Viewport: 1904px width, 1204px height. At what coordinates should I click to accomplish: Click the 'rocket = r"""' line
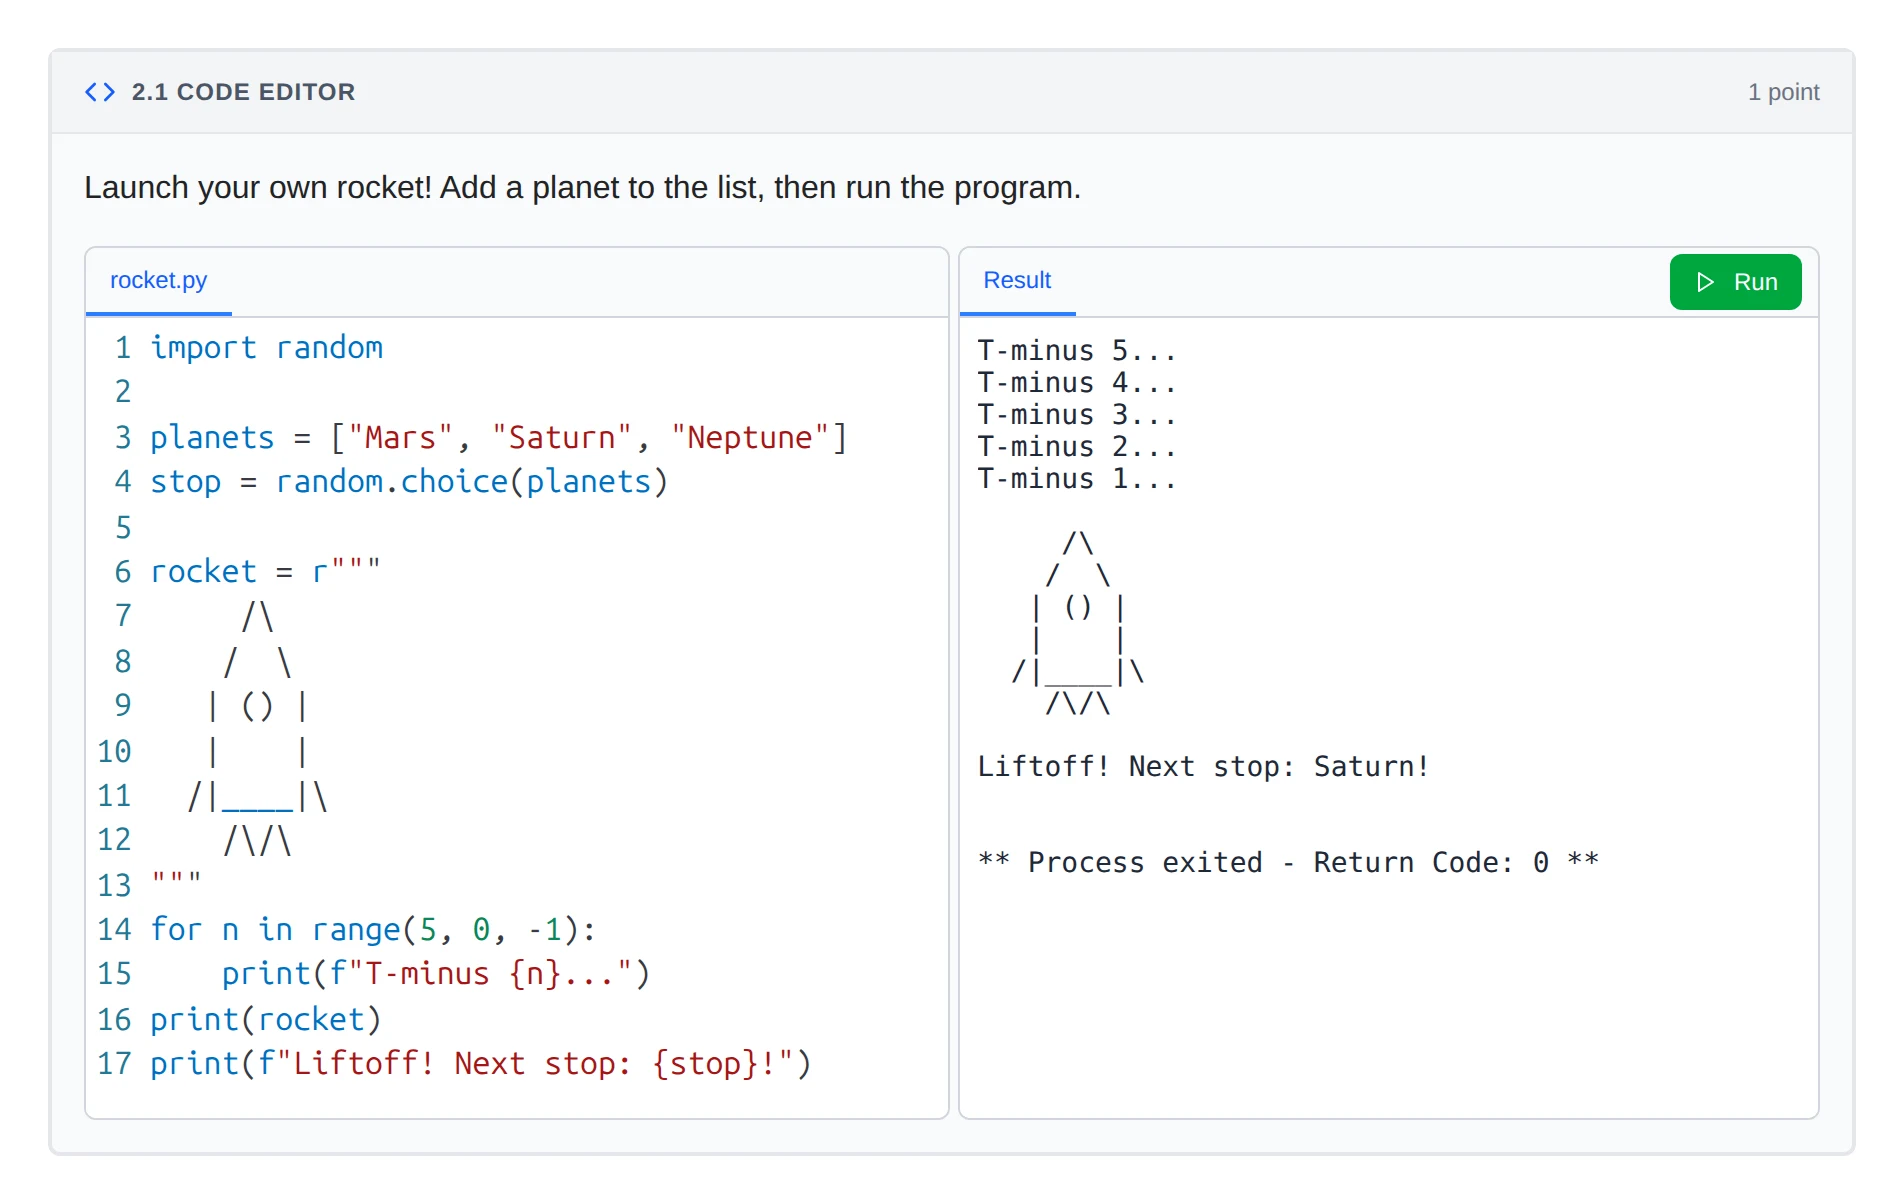265,571
